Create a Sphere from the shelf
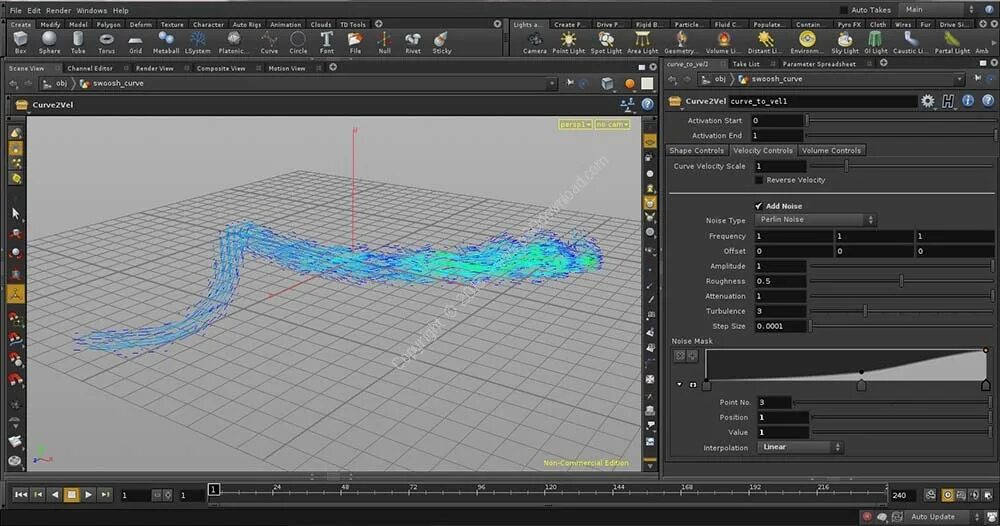1000x526 pixels. (x=49, y=43)
